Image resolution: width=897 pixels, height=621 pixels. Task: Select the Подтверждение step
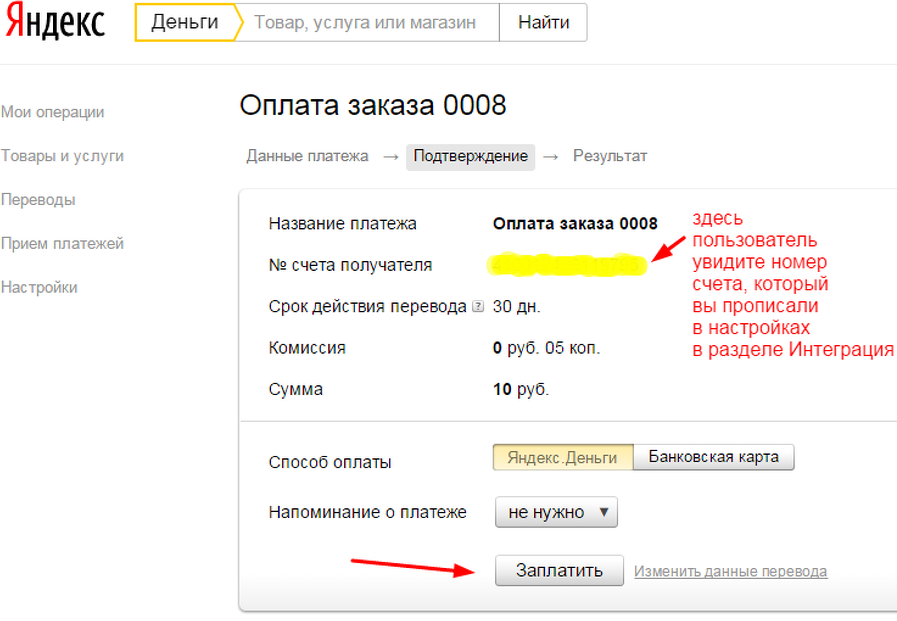coord(470,157)
